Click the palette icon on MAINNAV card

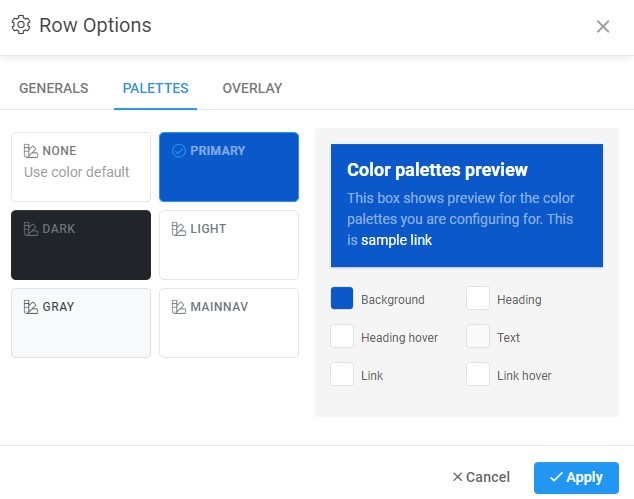pyautogui.click(x=179, y=307)
